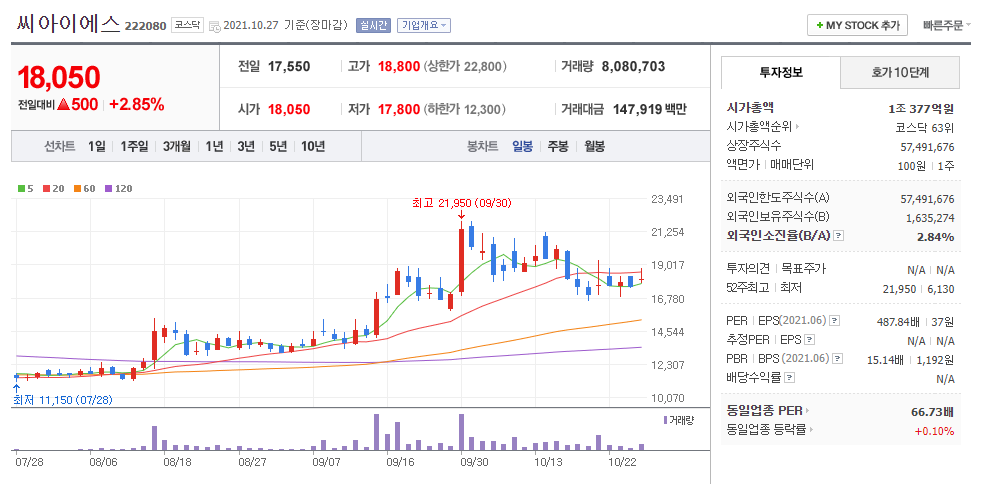Click the 액면가 value 100원
Image resolution: width=986 pixels, height=484 pixels.
pos(911,166)
